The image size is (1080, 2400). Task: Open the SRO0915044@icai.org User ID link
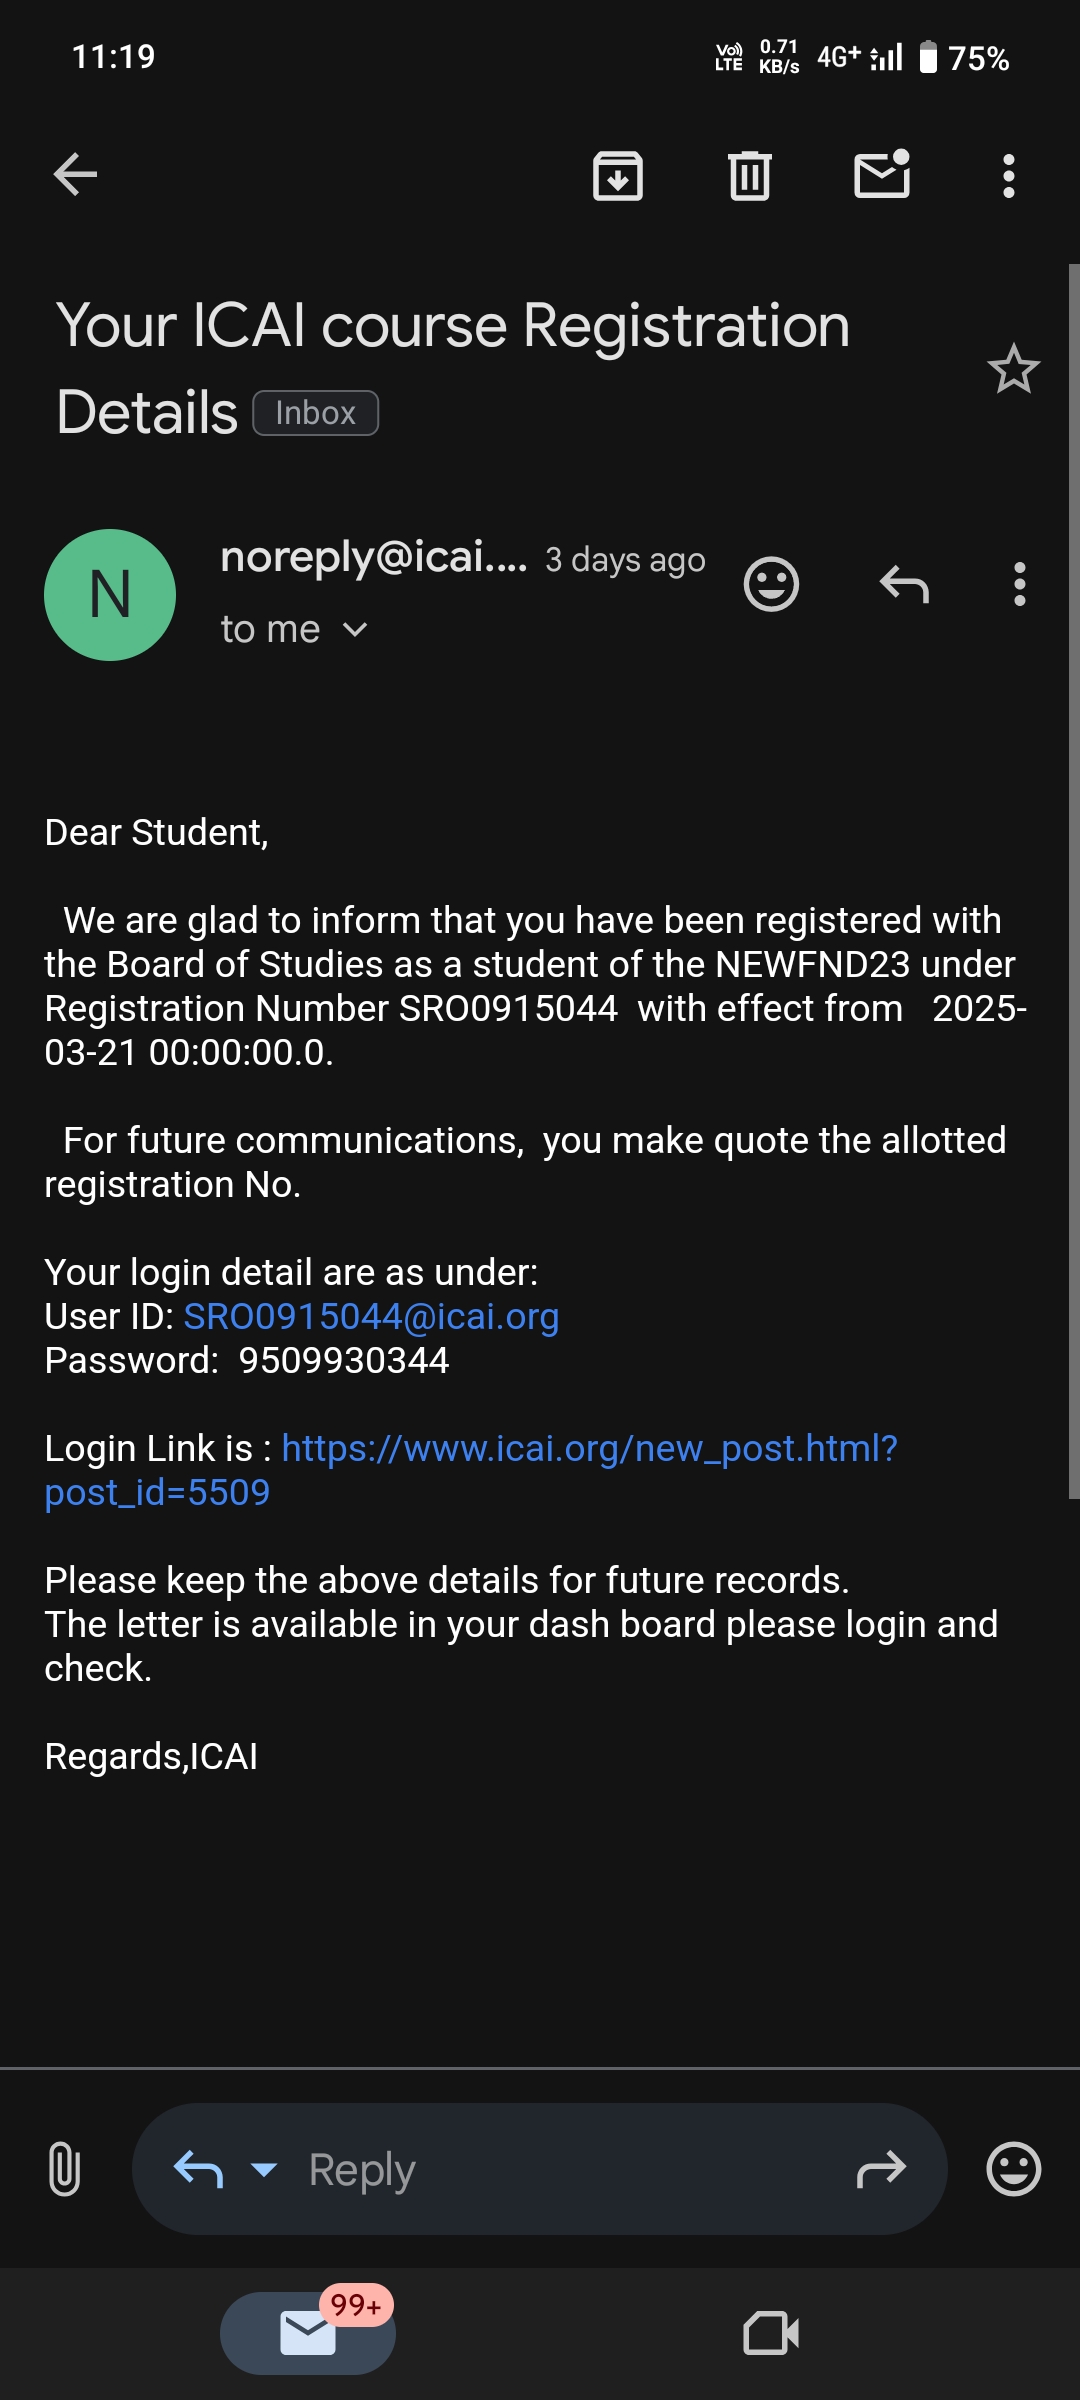(x=371, y=1317)
